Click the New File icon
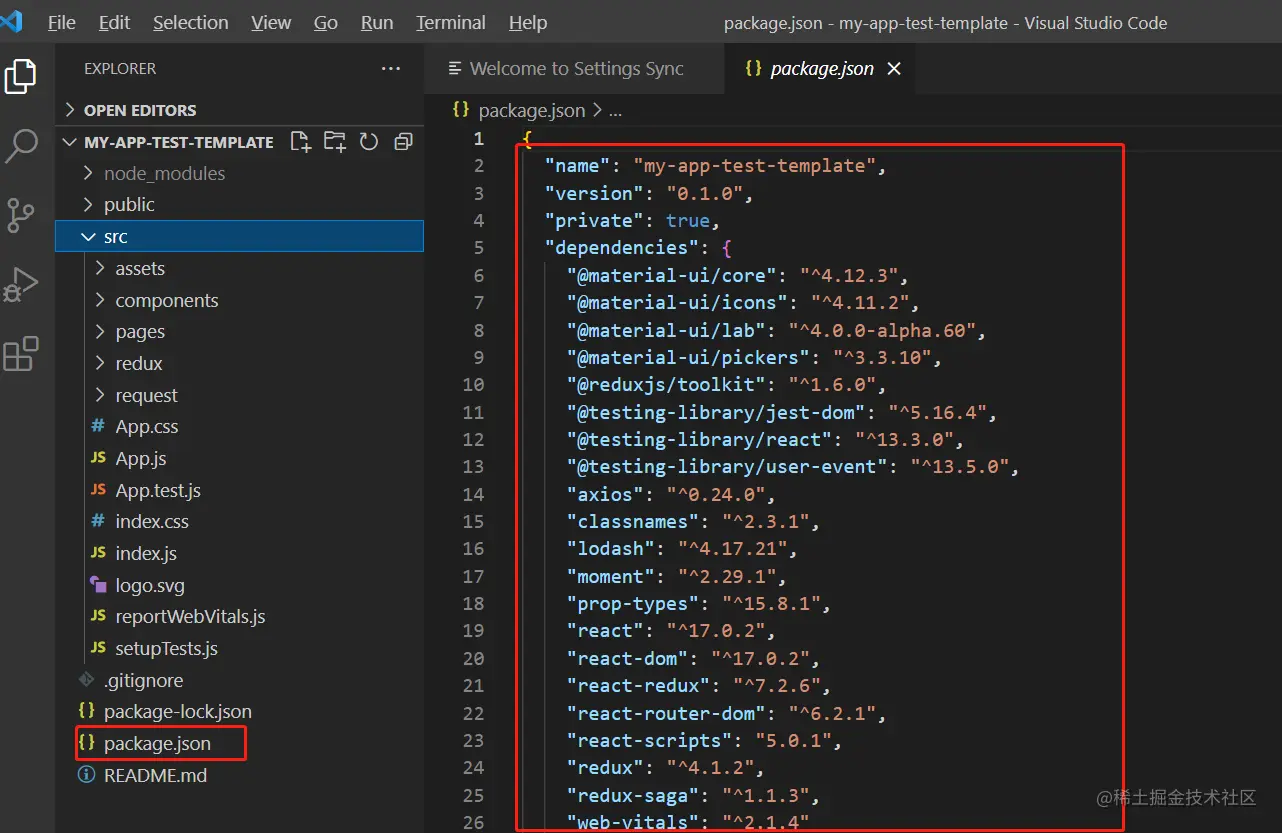The width and height of the screenshot is (1282, 833). coord(300,142)
